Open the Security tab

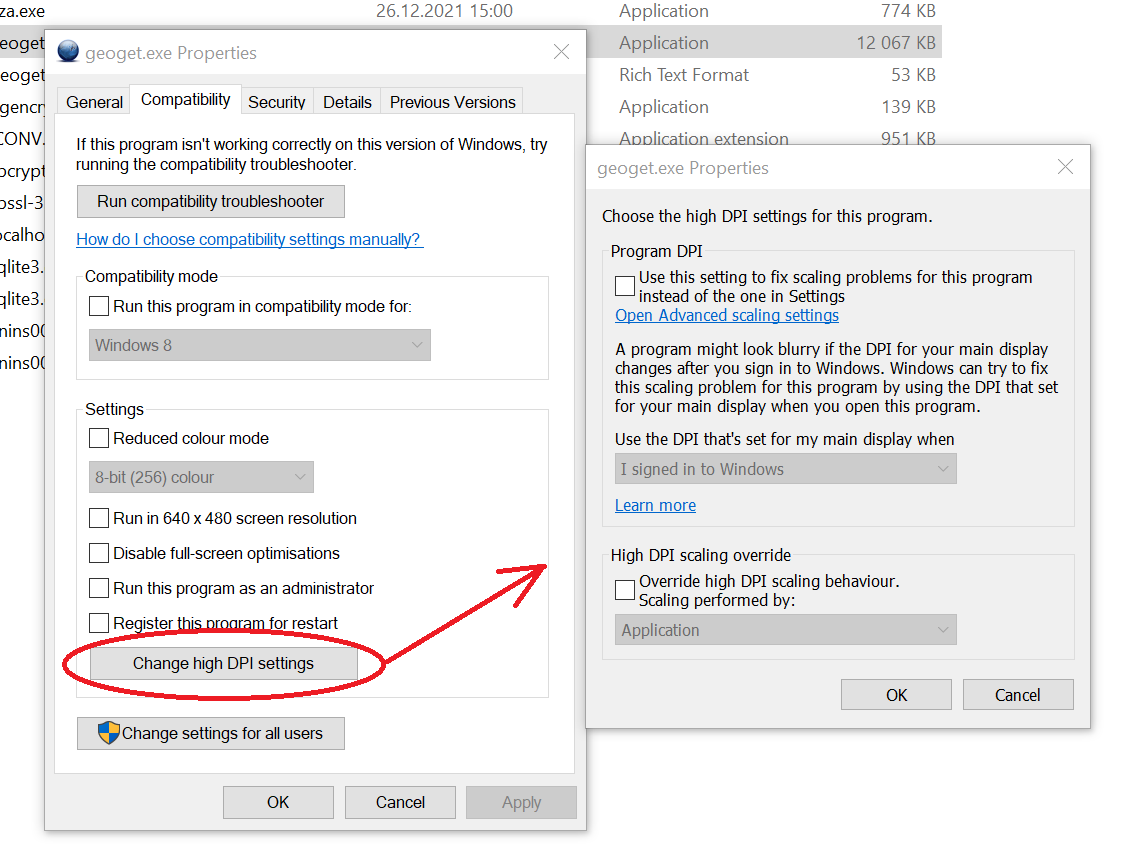277,102
